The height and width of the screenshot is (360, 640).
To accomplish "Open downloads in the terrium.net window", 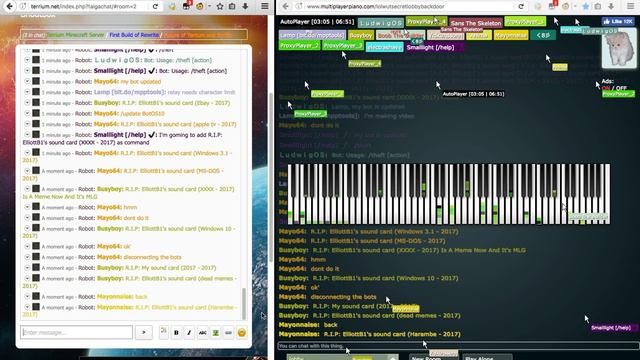I will coord(245,7).
